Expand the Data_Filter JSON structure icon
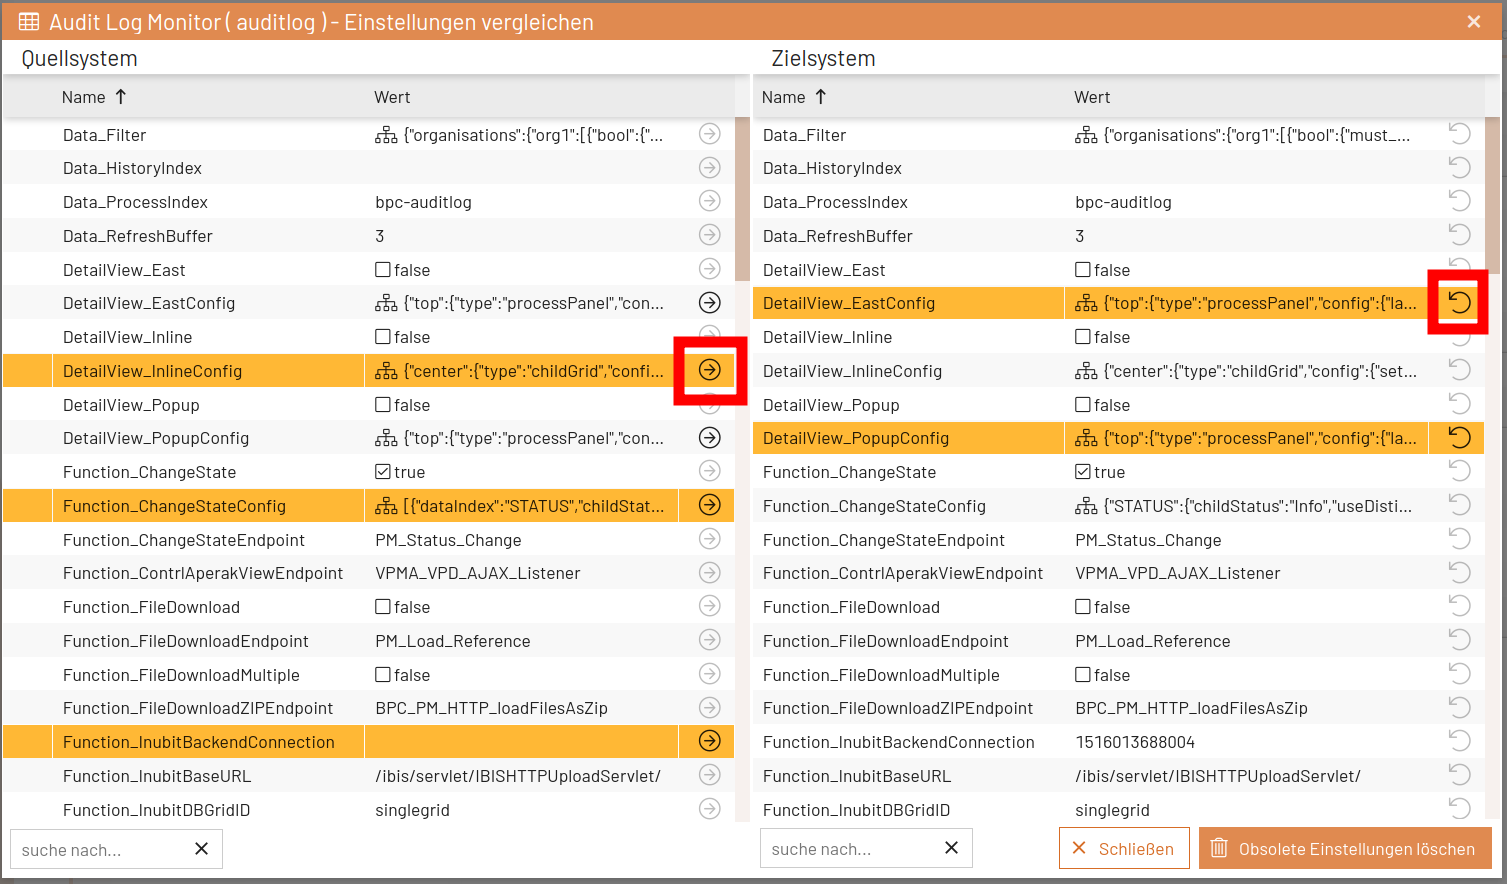The width and height of the screenshot is (1507, 884). [386, 134]
